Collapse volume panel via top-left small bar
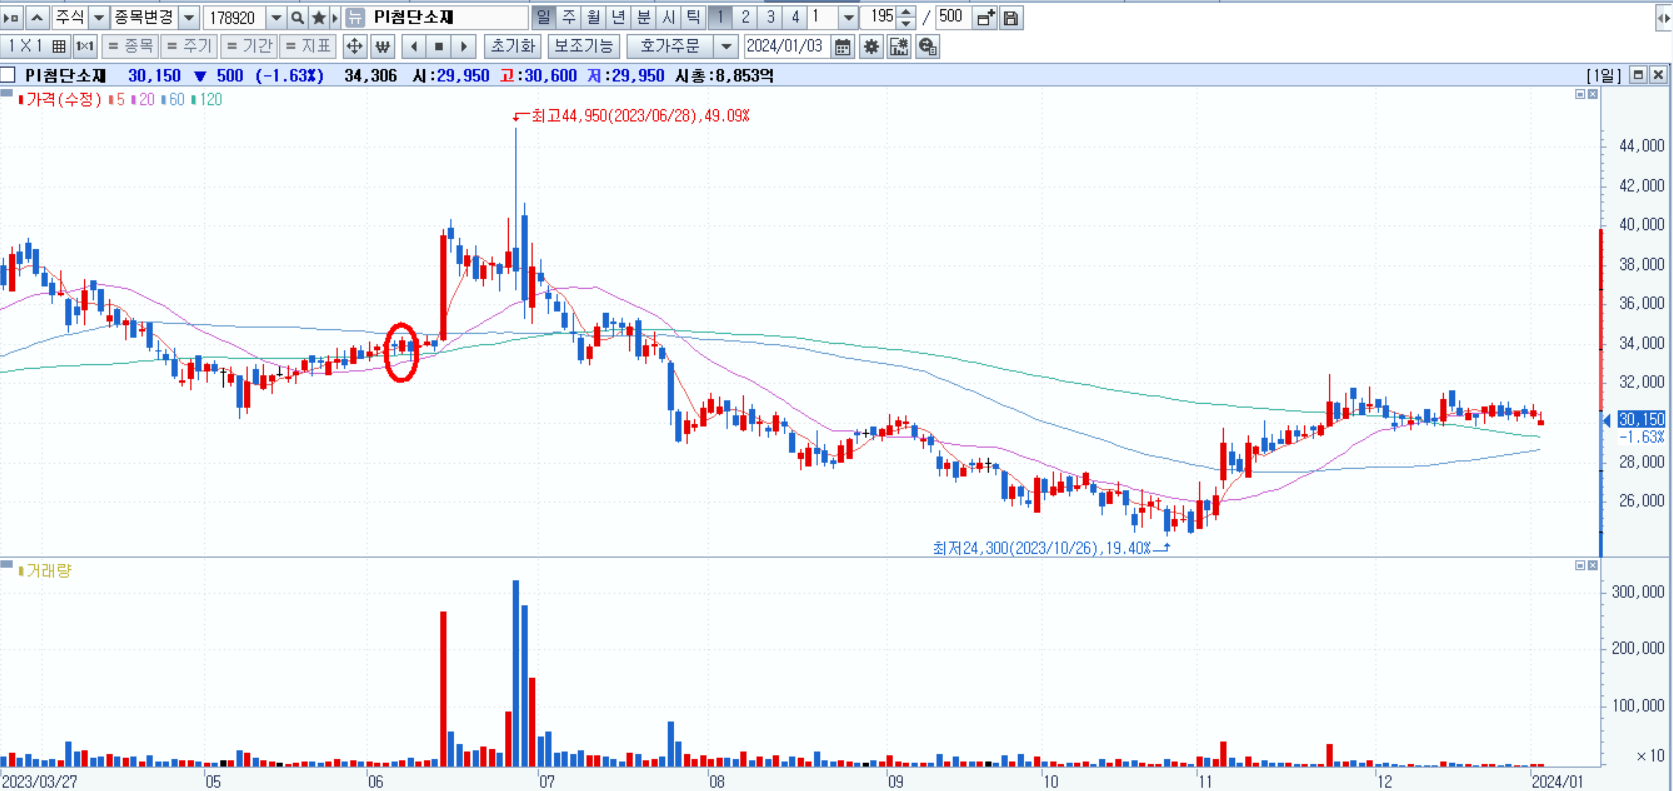1673x791 pixels. click(x=7, y=564)
